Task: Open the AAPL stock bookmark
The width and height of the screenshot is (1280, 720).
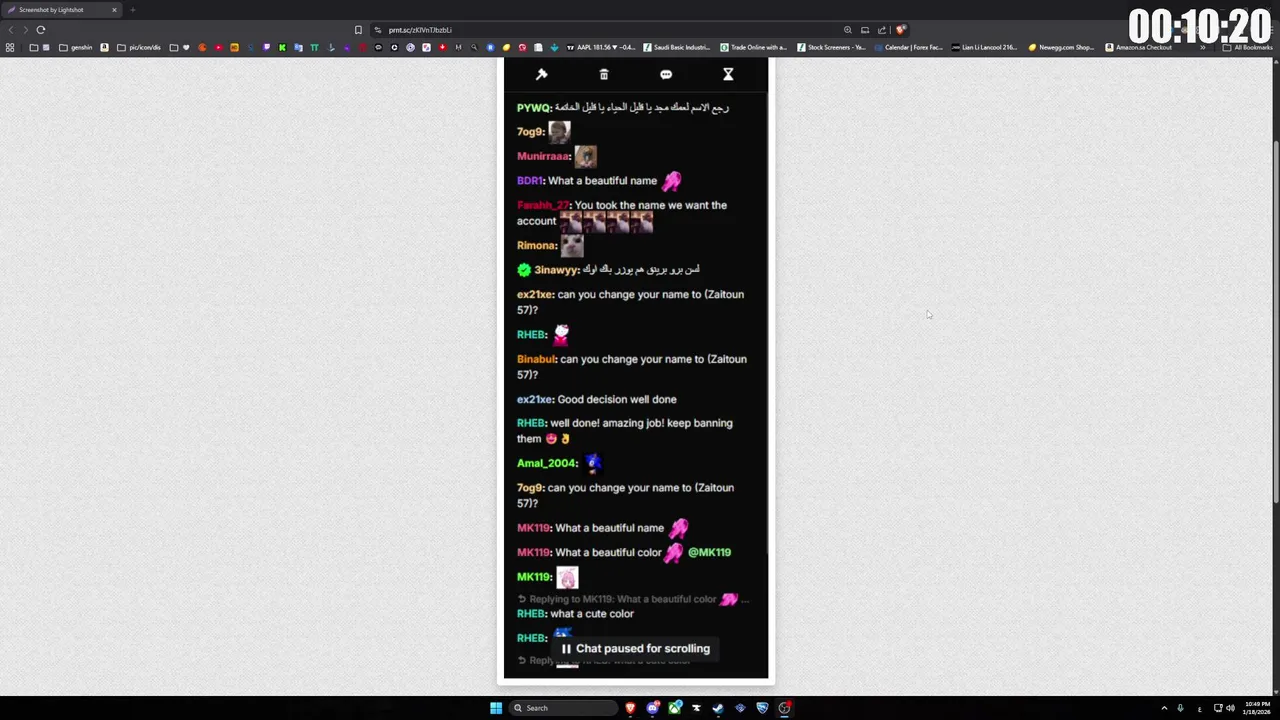Action: pyautogui.click(x=601, y=47)
